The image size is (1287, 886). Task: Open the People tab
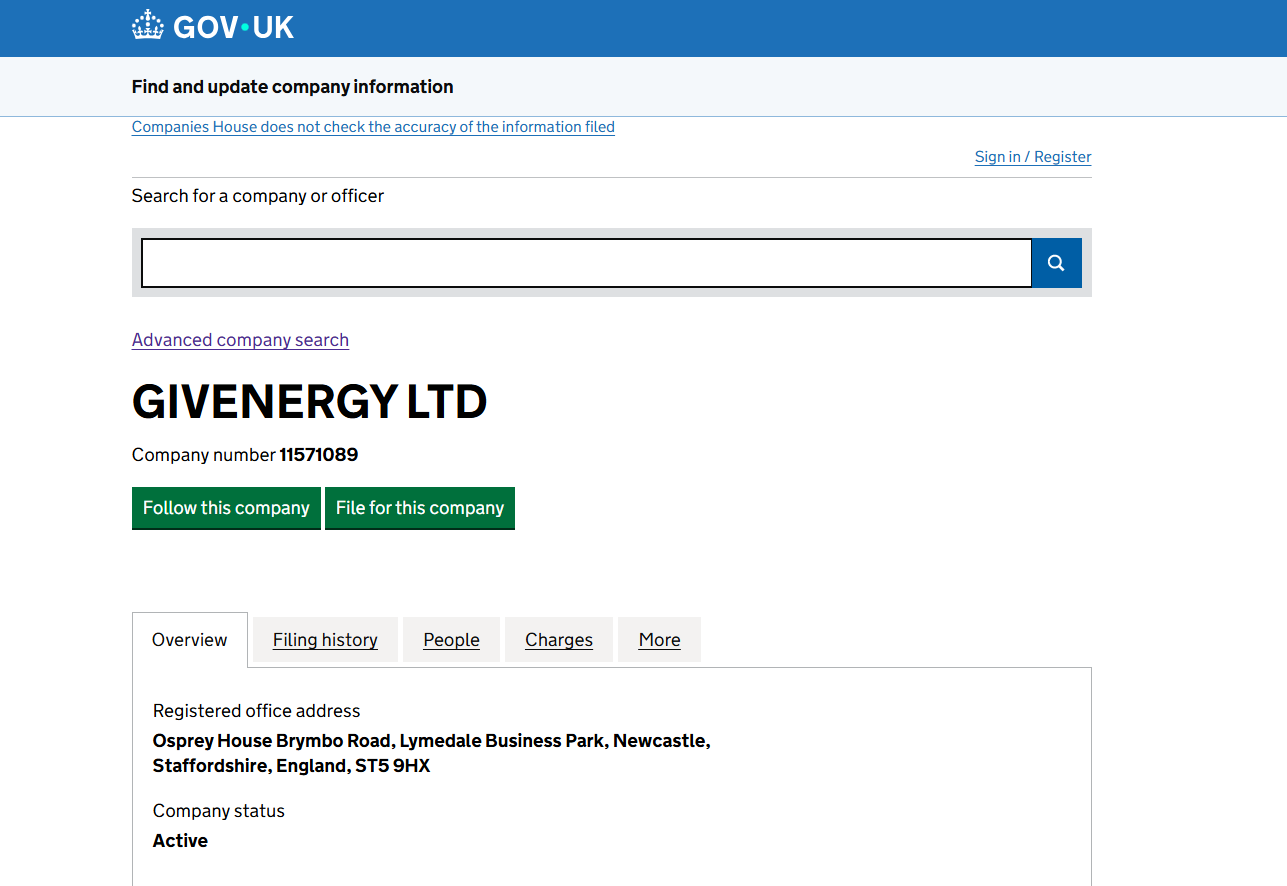(x=451, y=640)
